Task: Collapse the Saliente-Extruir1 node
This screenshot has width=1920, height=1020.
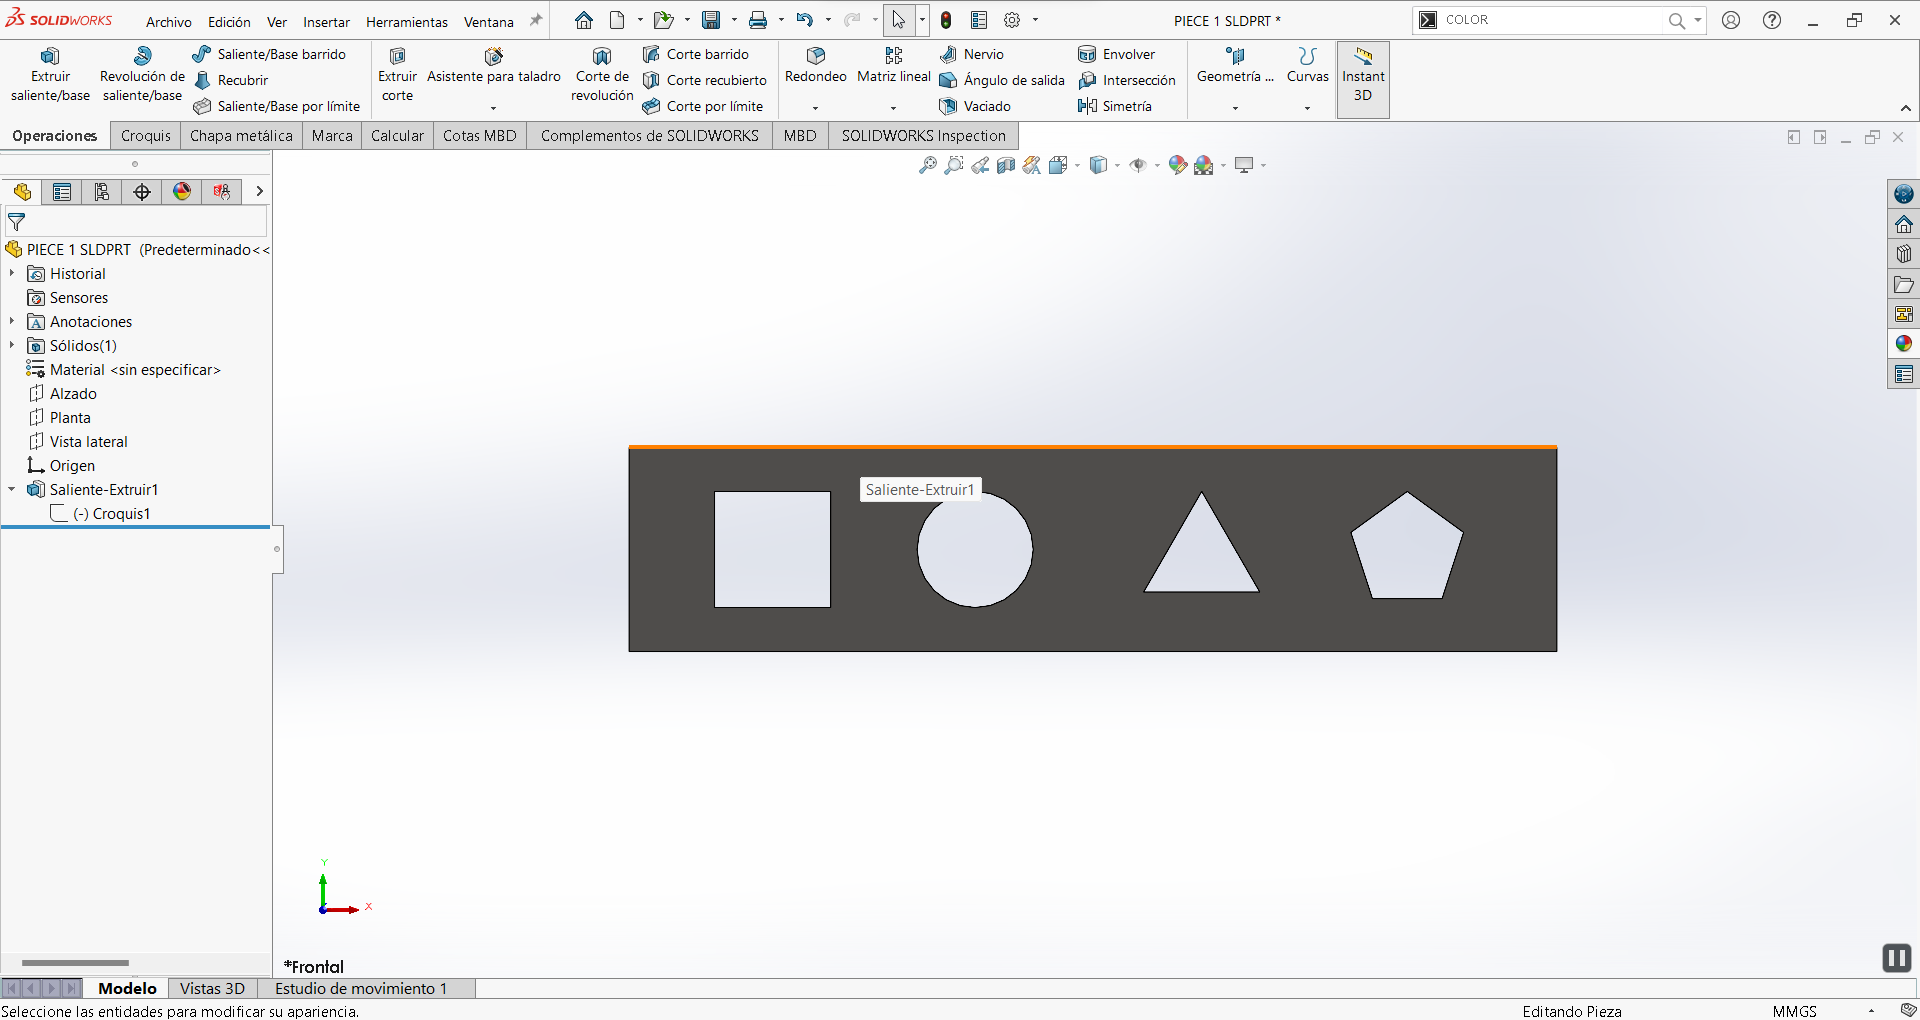Action: point(12,489)
